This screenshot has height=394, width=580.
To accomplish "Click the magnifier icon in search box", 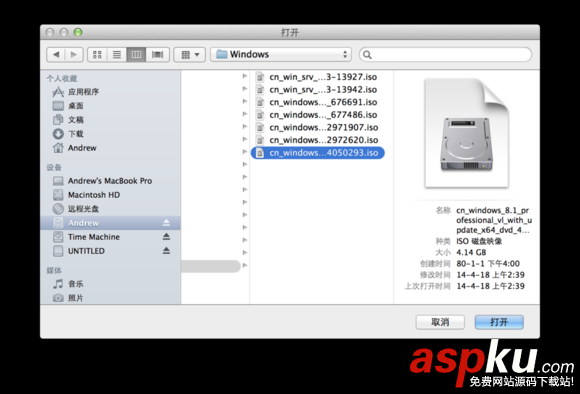I will (x=367, y=55).
